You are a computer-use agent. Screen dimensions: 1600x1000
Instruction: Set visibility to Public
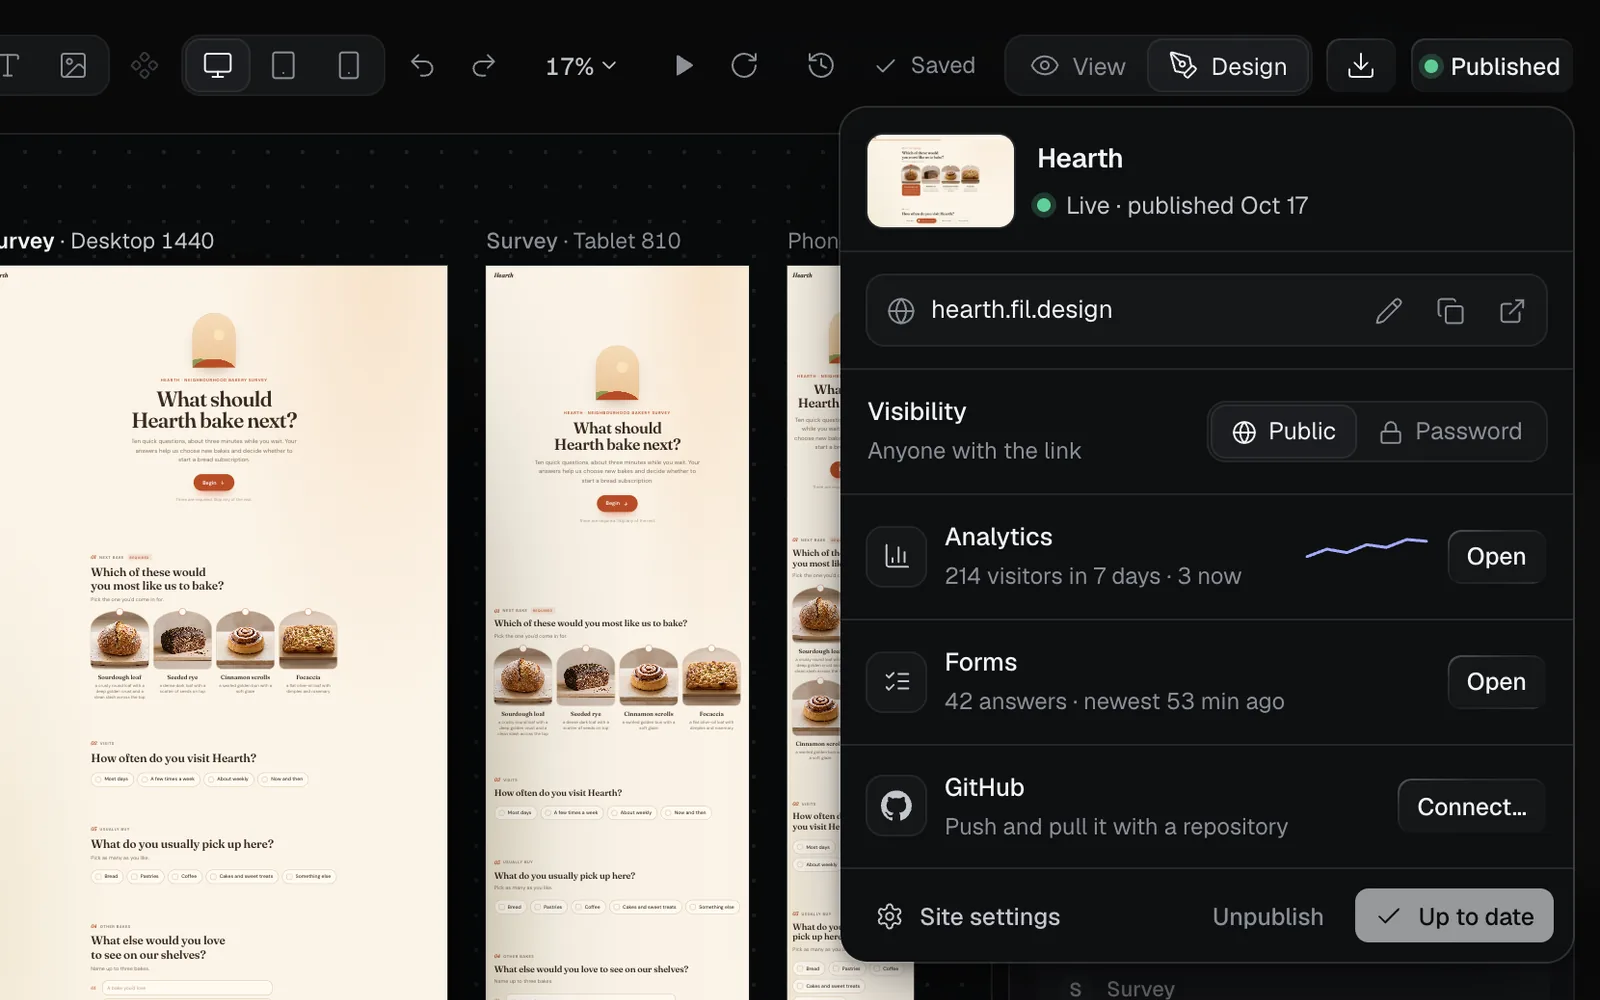[1284, 432]
